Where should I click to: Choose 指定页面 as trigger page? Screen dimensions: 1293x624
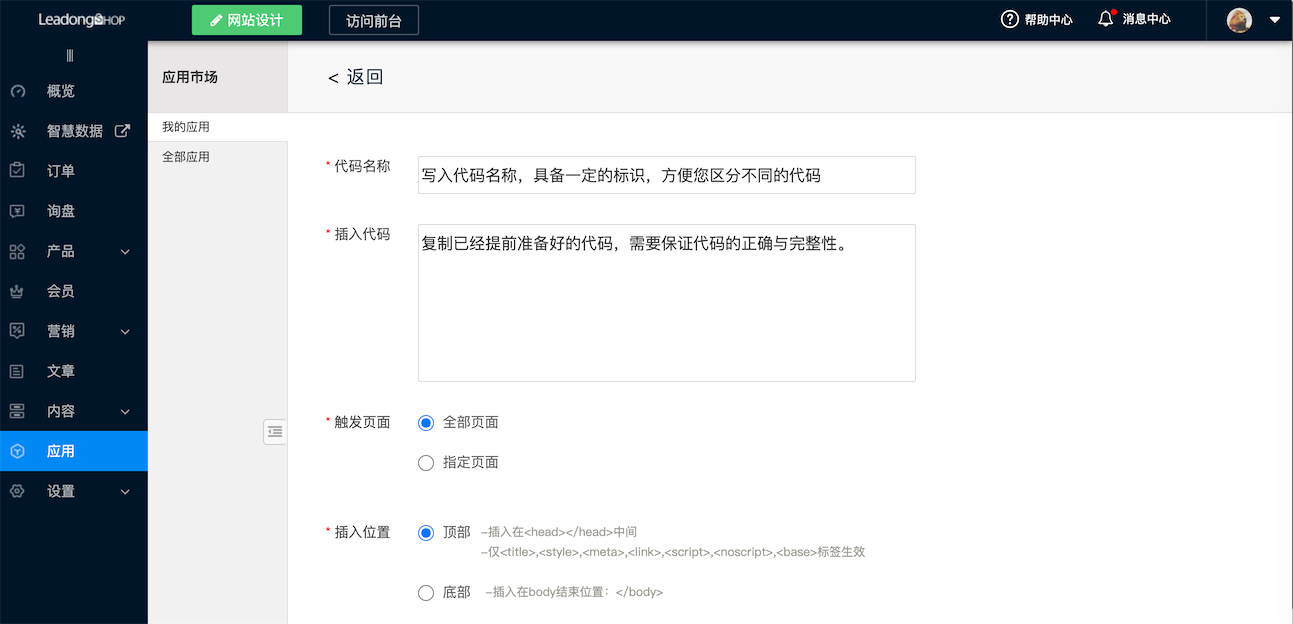click(425, 462)
